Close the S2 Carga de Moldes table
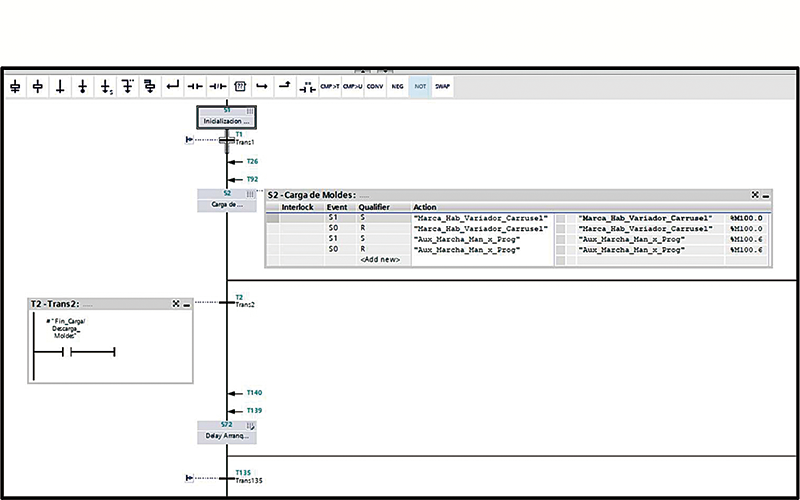The width and height of the screenshot is (800, 500). pyautogui.click(x=755, y=196)
